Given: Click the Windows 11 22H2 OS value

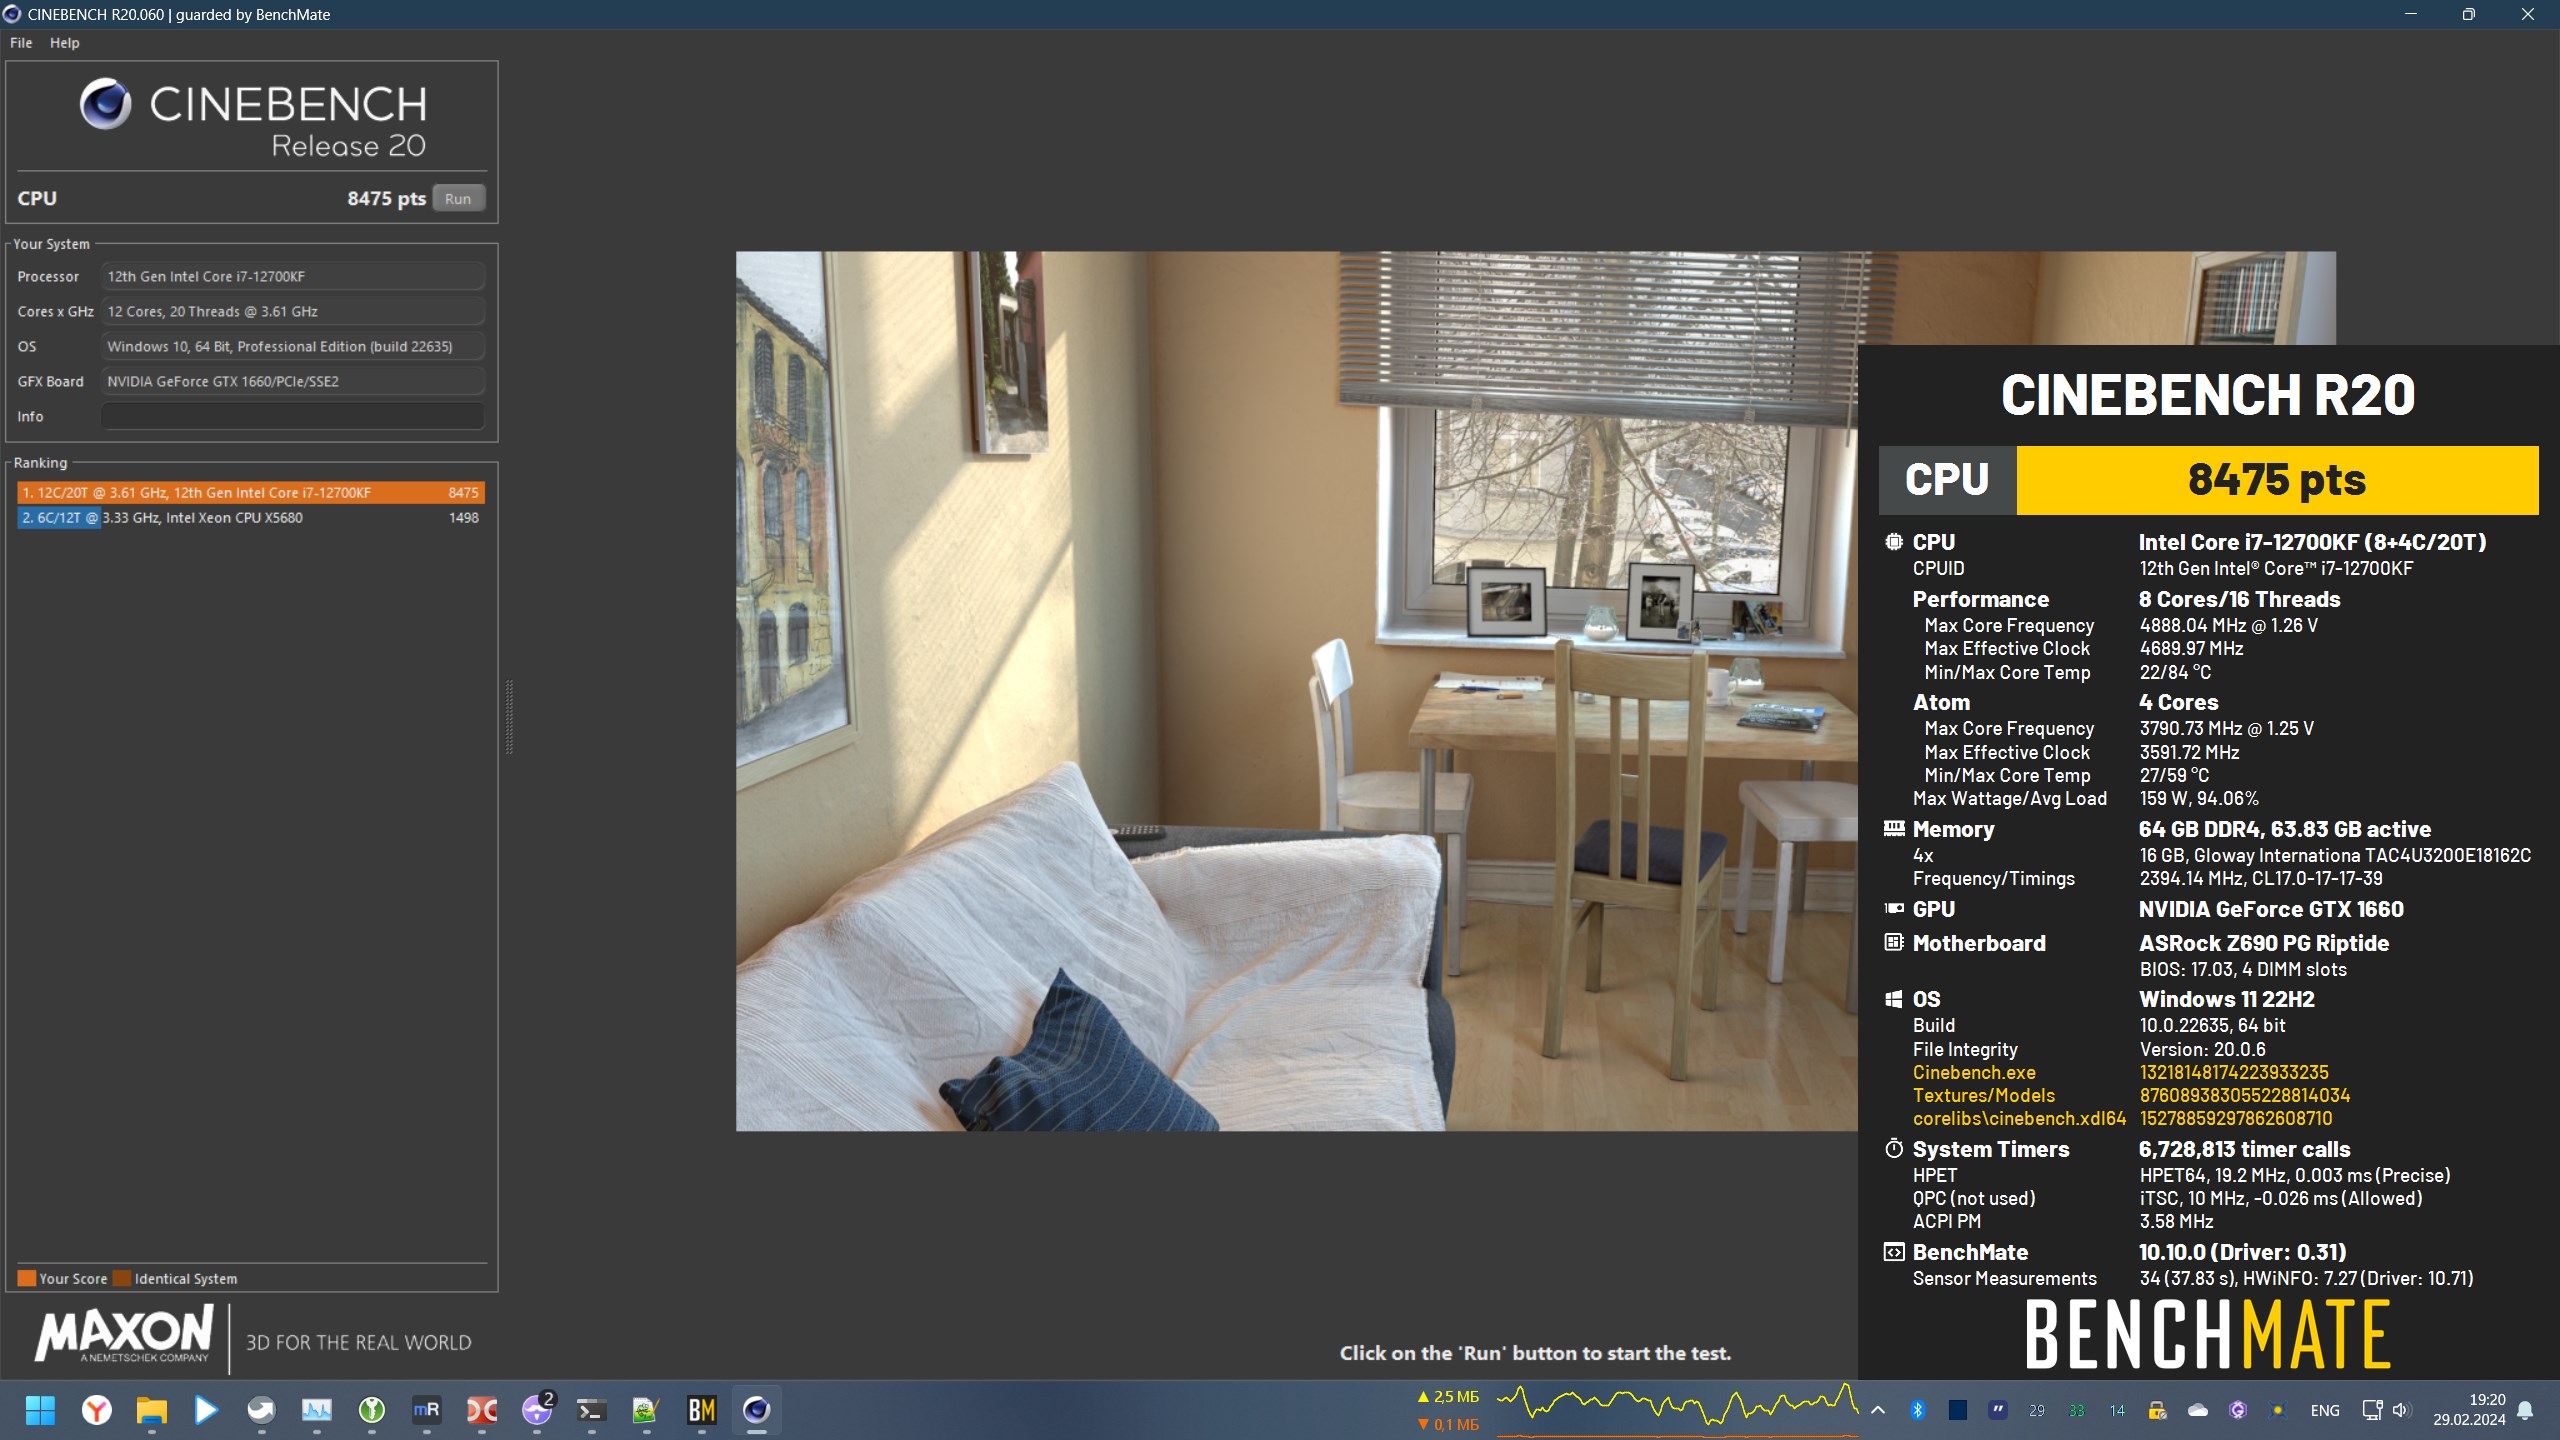Looking at the screenshot, I should coord(2227,999).
